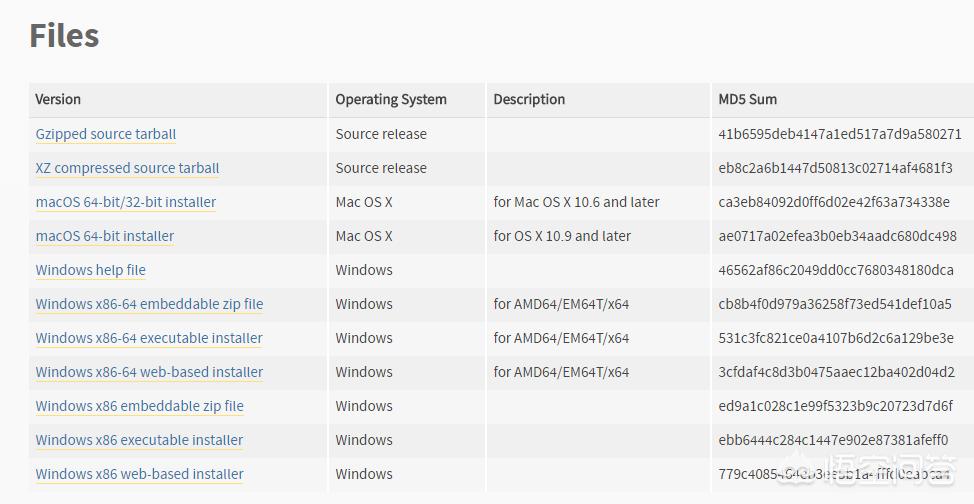Image resolution: width=974 pixels, height=504 pixels.
Task: Click the MD5 Sum column header
Action: [747, 99]
